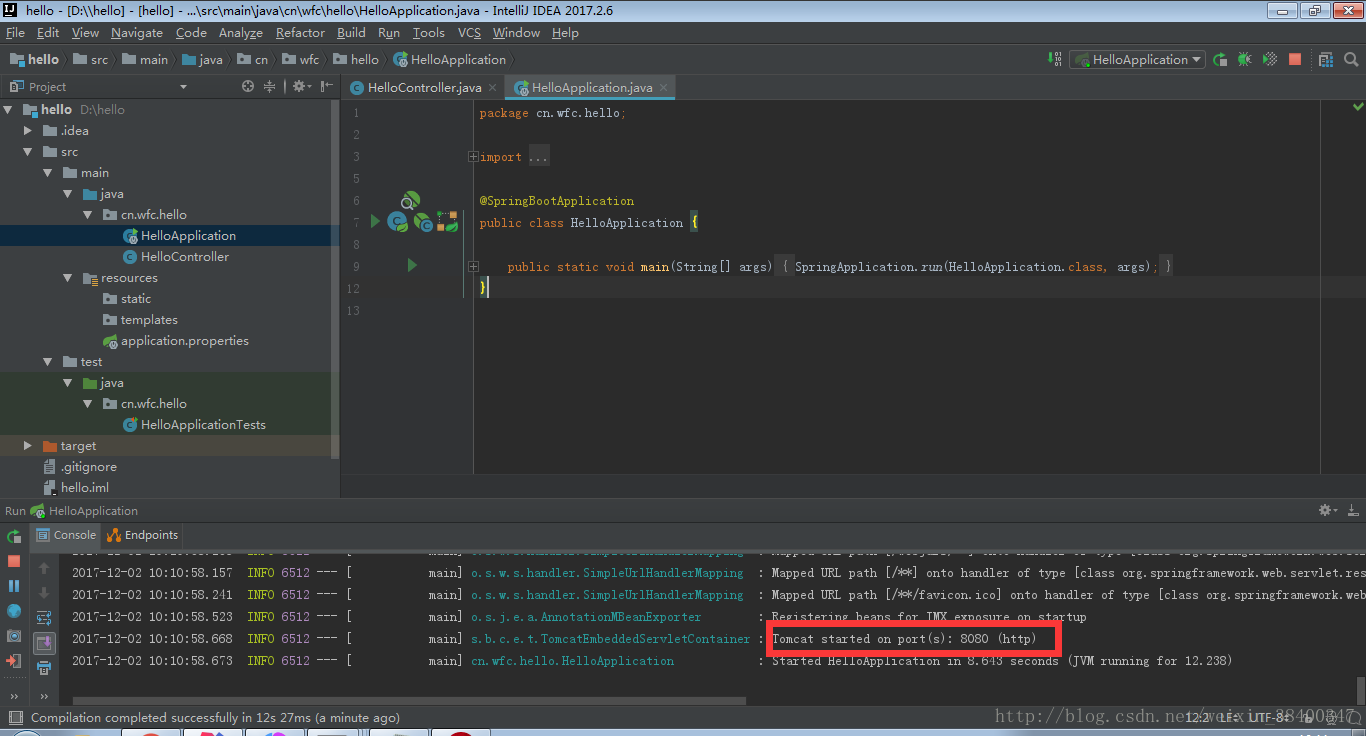
Task: Click green inspection checkmark in editor corner
Action: [1358, 106]
